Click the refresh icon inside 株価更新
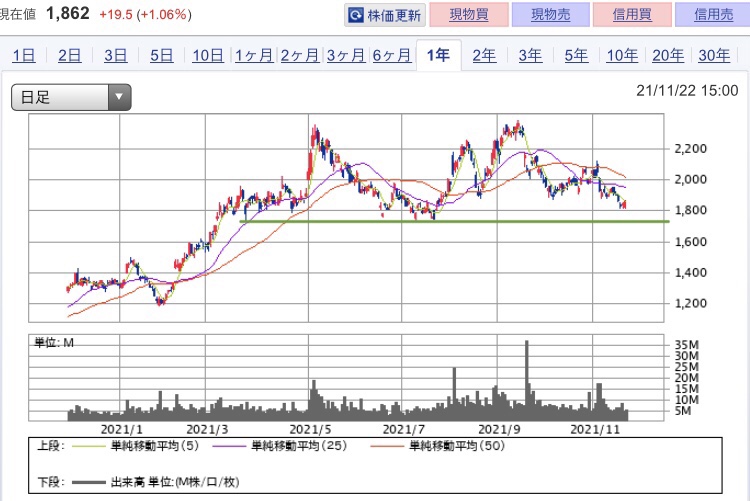This screenshot has height=501, width=750. click(355, 15)
